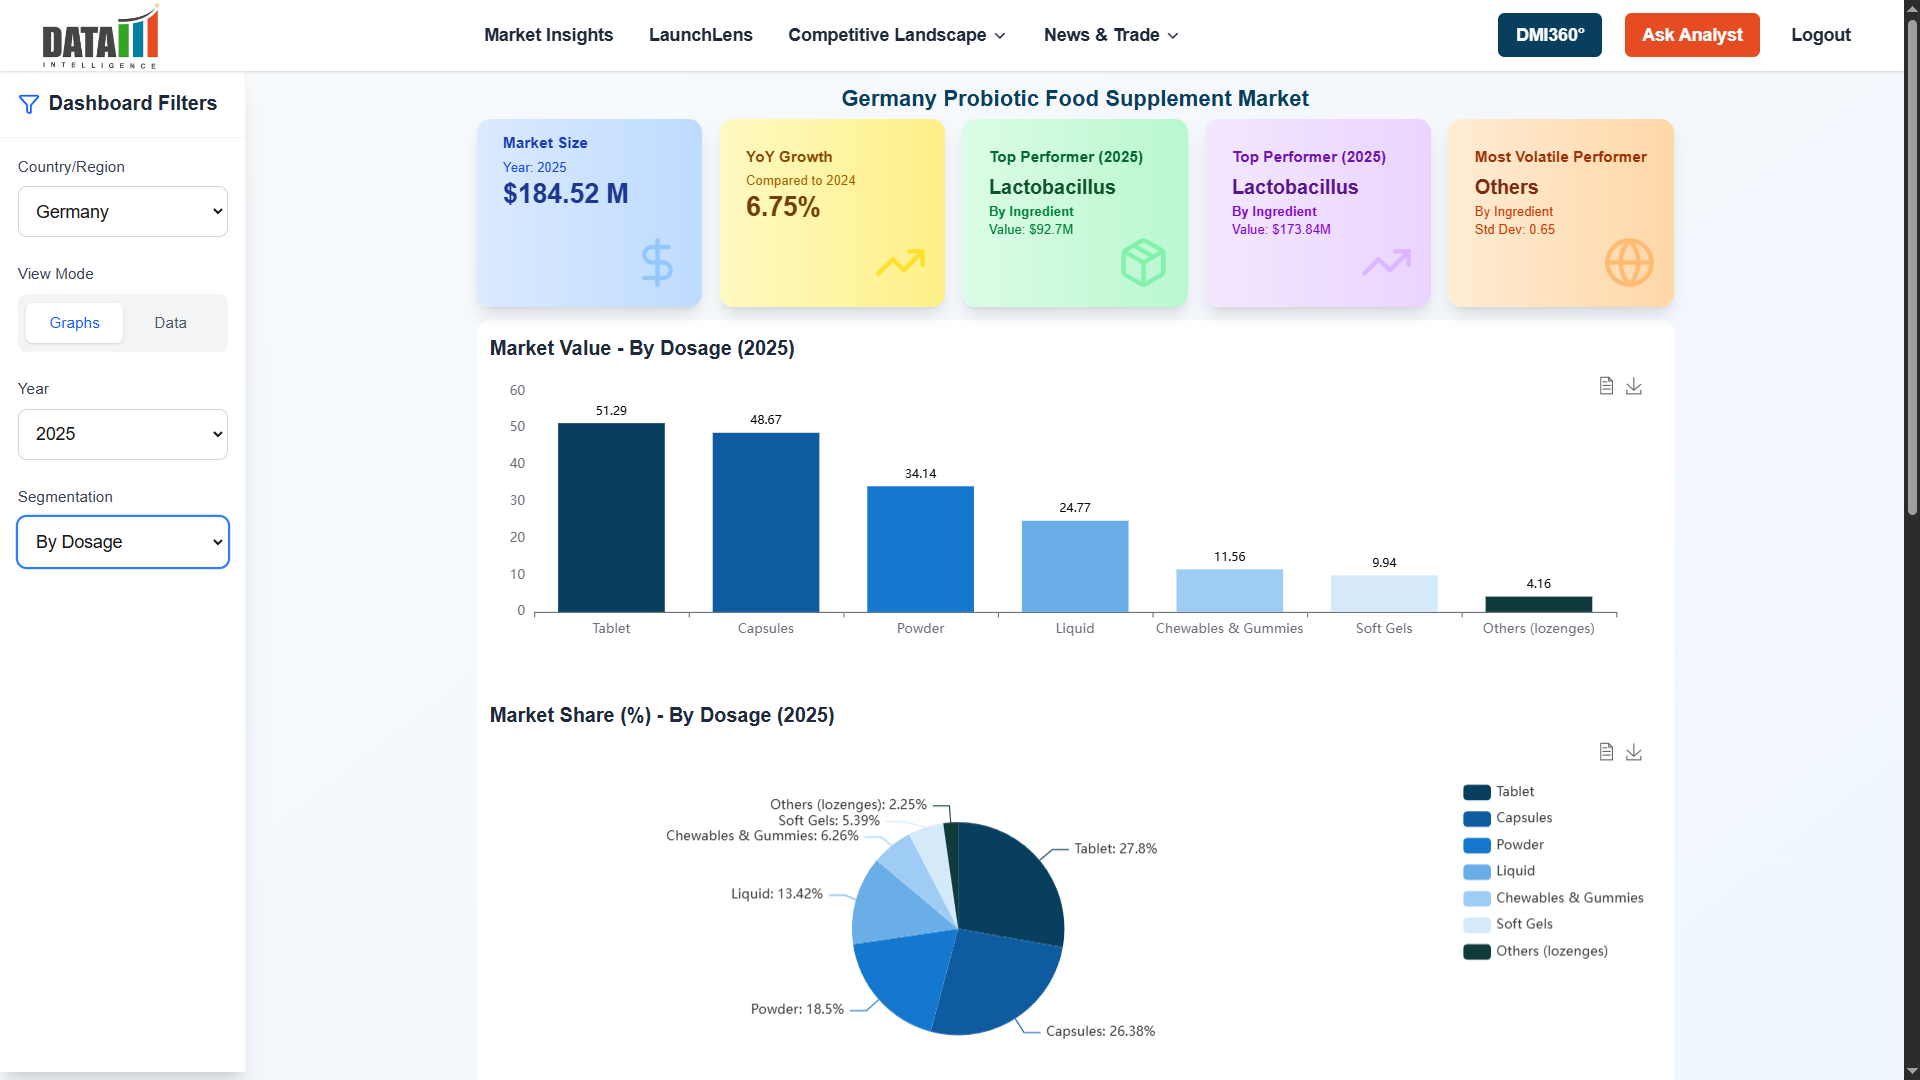Click the globe icon on Most Volatile Performer card
The image size is (1920, 1080).
(1628, 263)
